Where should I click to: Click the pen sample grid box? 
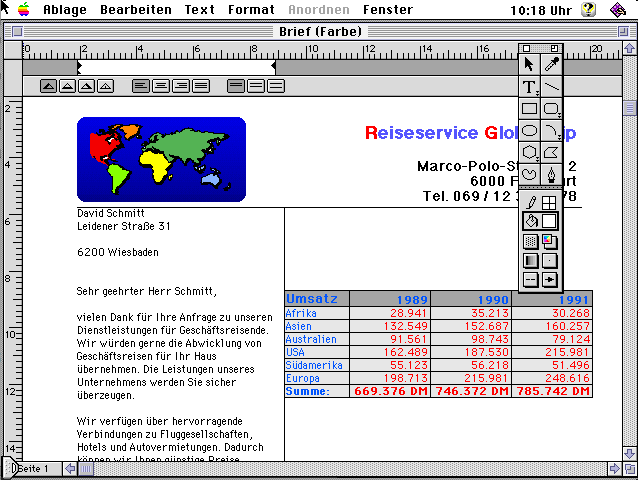click(x=549, y=202)
